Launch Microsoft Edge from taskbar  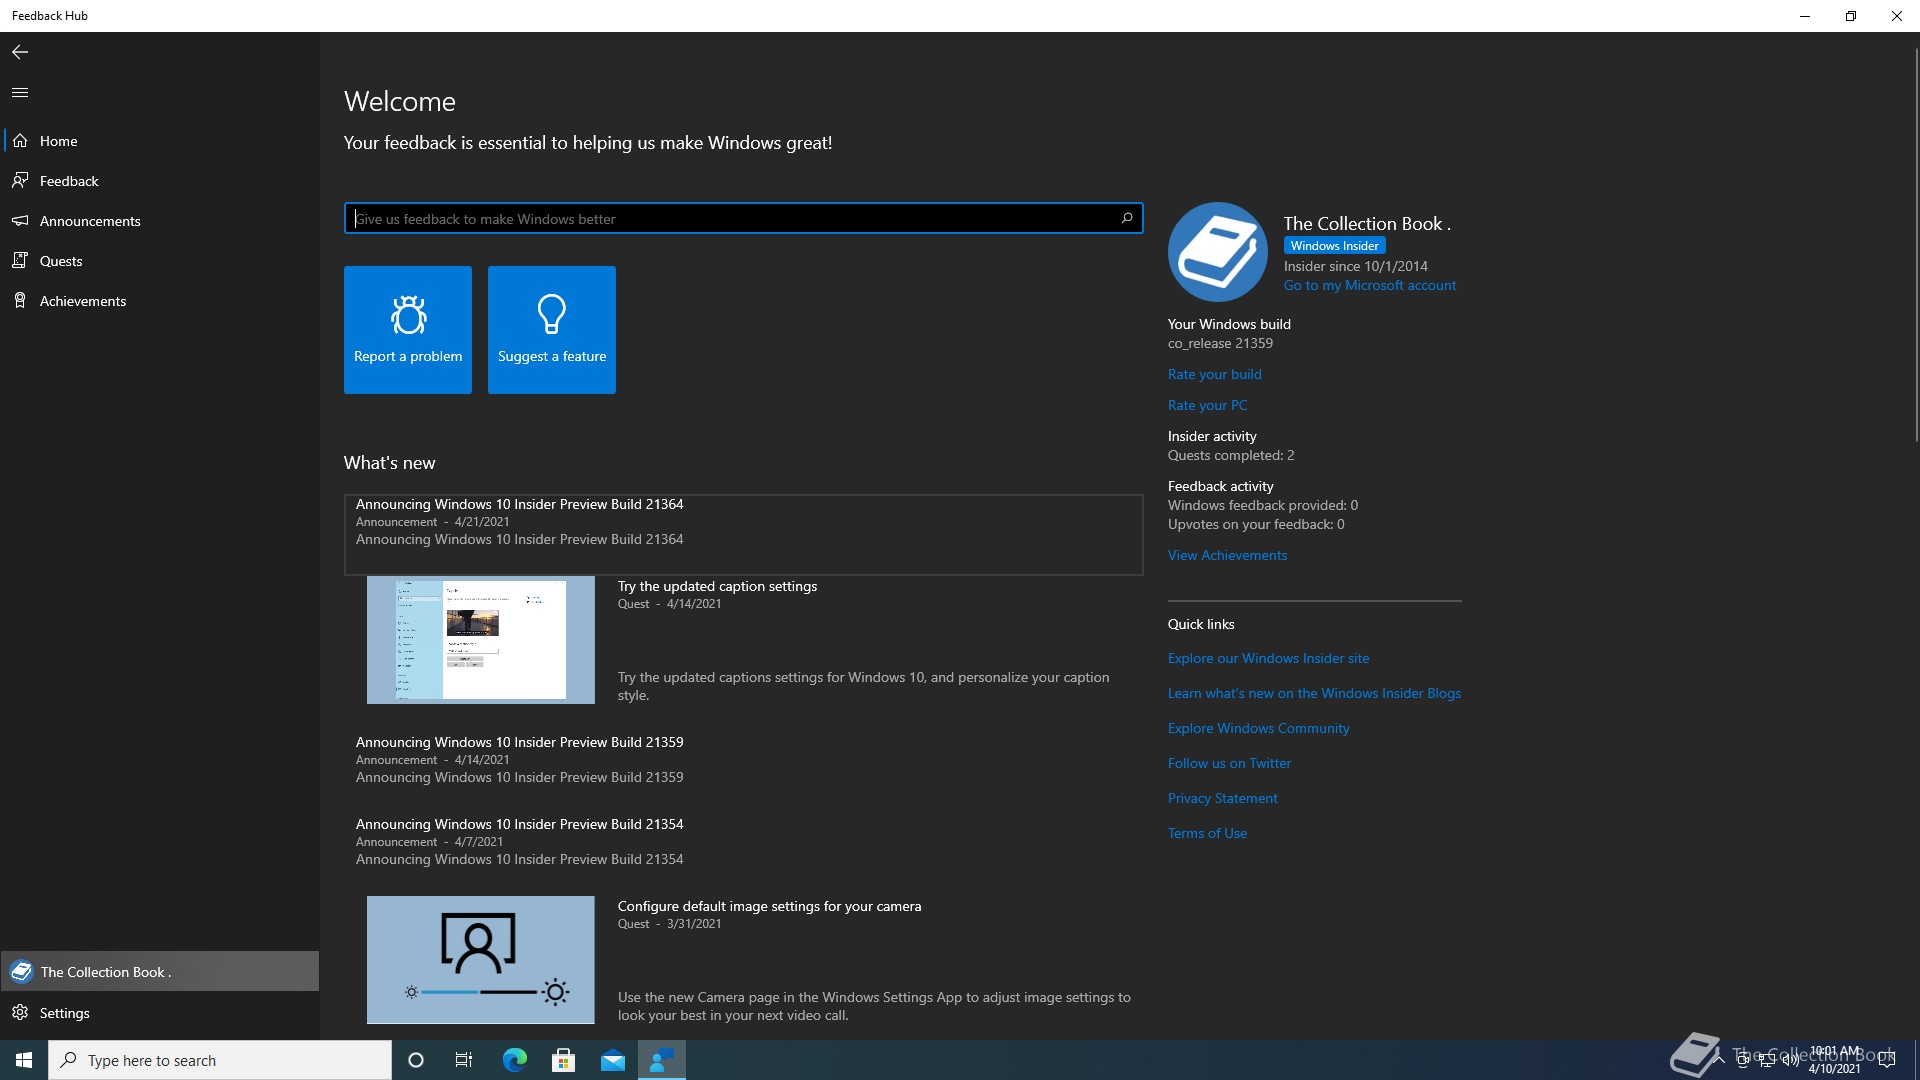514,1060
